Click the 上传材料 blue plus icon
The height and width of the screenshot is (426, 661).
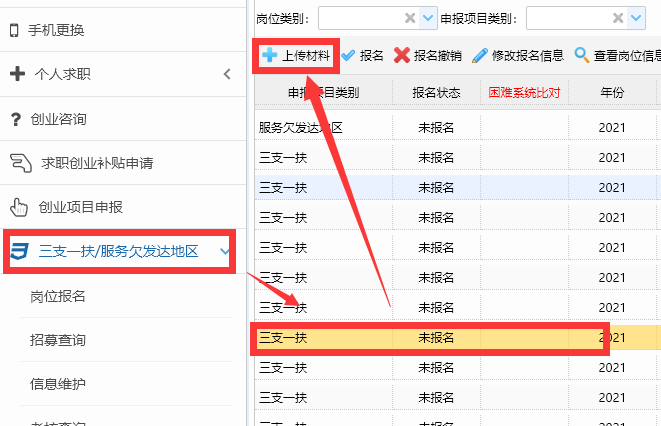269,56
